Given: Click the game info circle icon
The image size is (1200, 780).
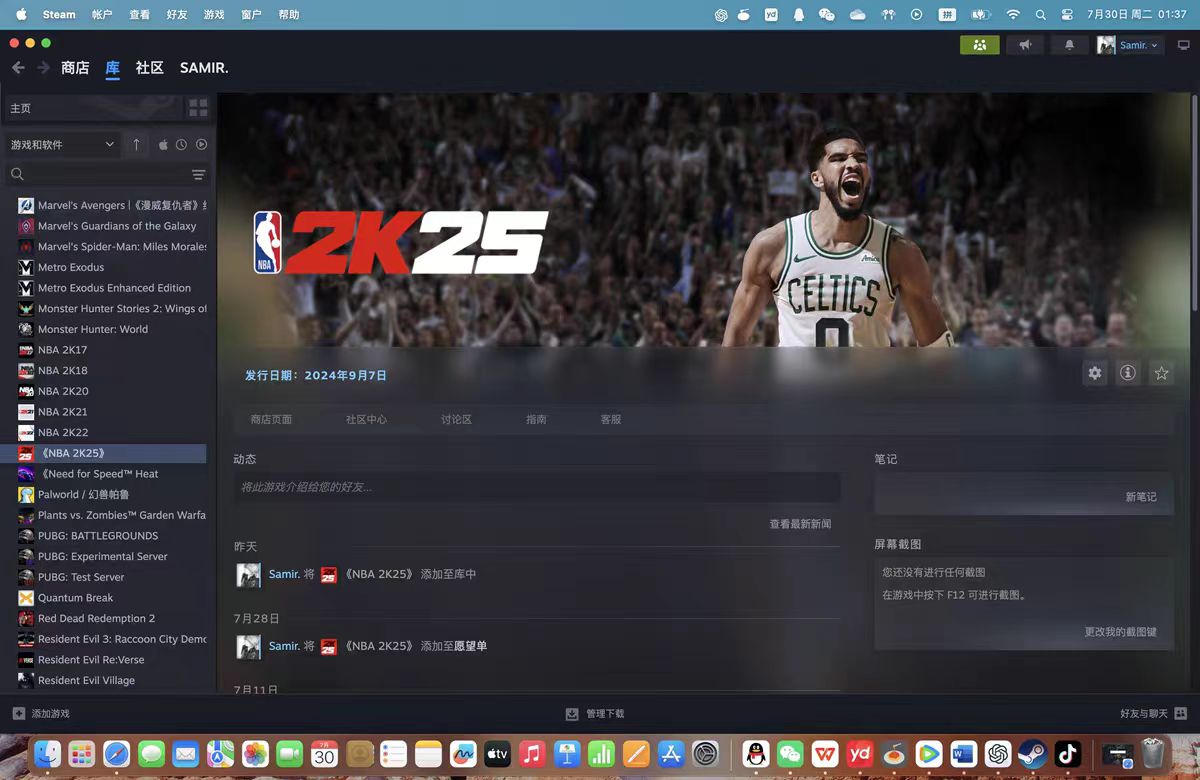Looking at the screenshot, I should (x=1128, y=372).
